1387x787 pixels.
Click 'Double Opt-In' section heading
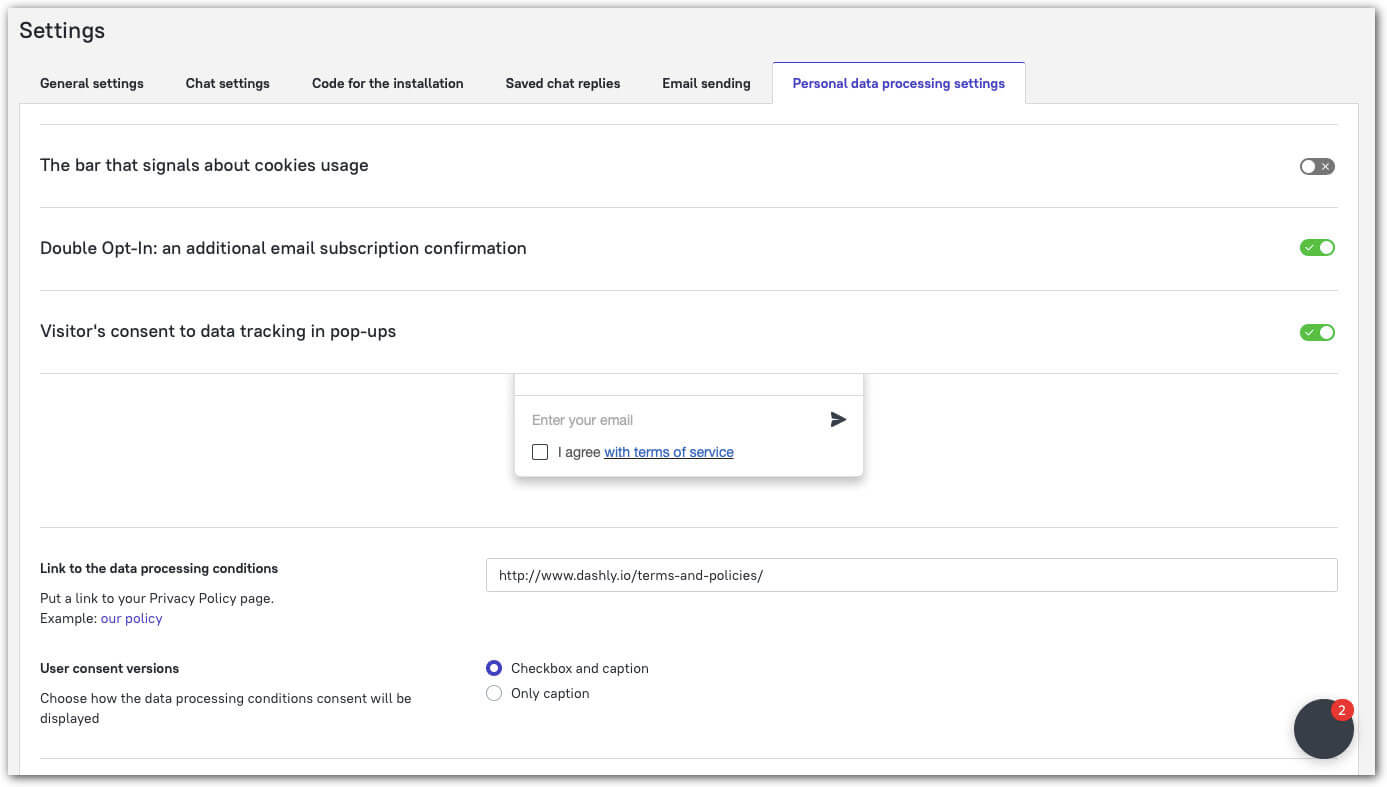[x=283, y=248]
